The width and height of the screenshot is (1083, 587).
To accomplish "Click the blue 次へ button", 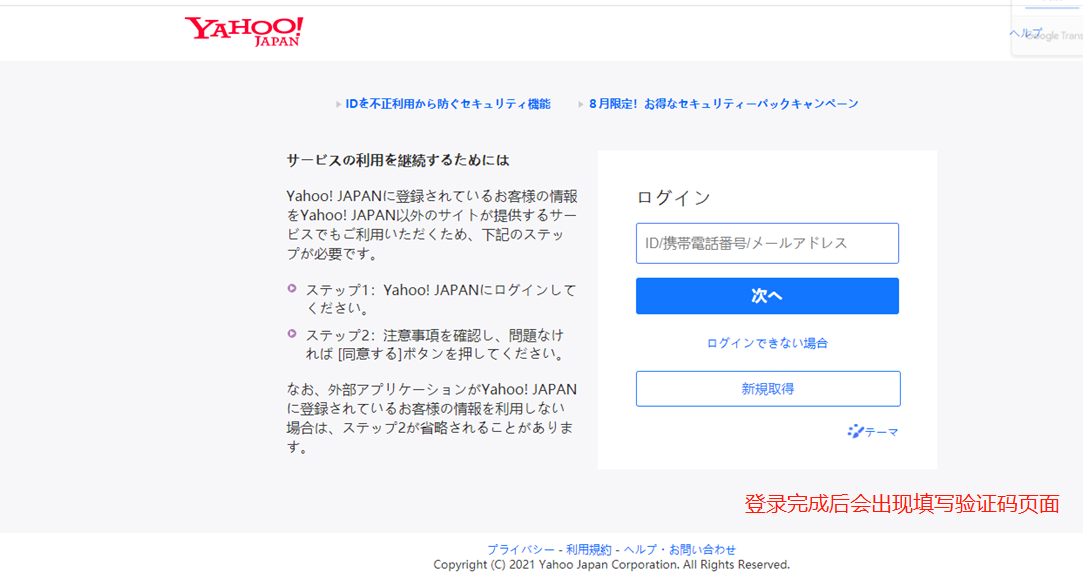I will 767,296.
